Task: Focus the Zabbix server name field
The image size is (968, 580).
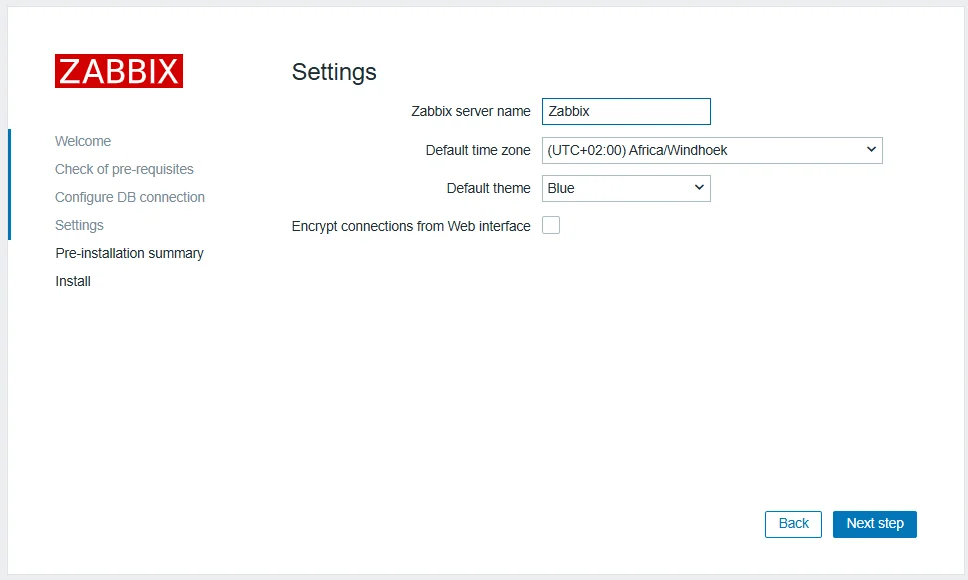Action: coord(626,112)
